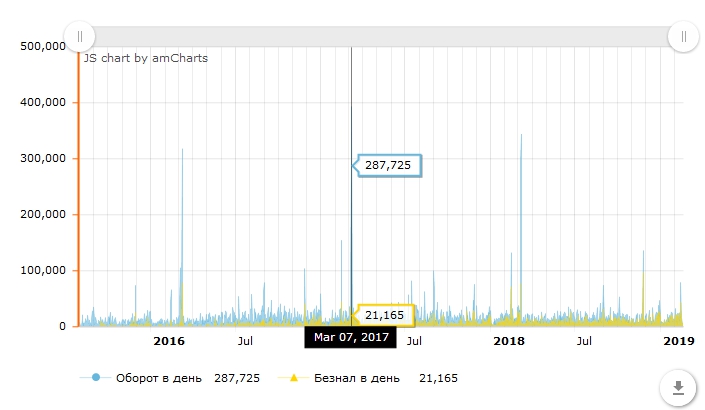Click the right scrollbar grip handle
705x410 pixels.
(x=684, y=36)
